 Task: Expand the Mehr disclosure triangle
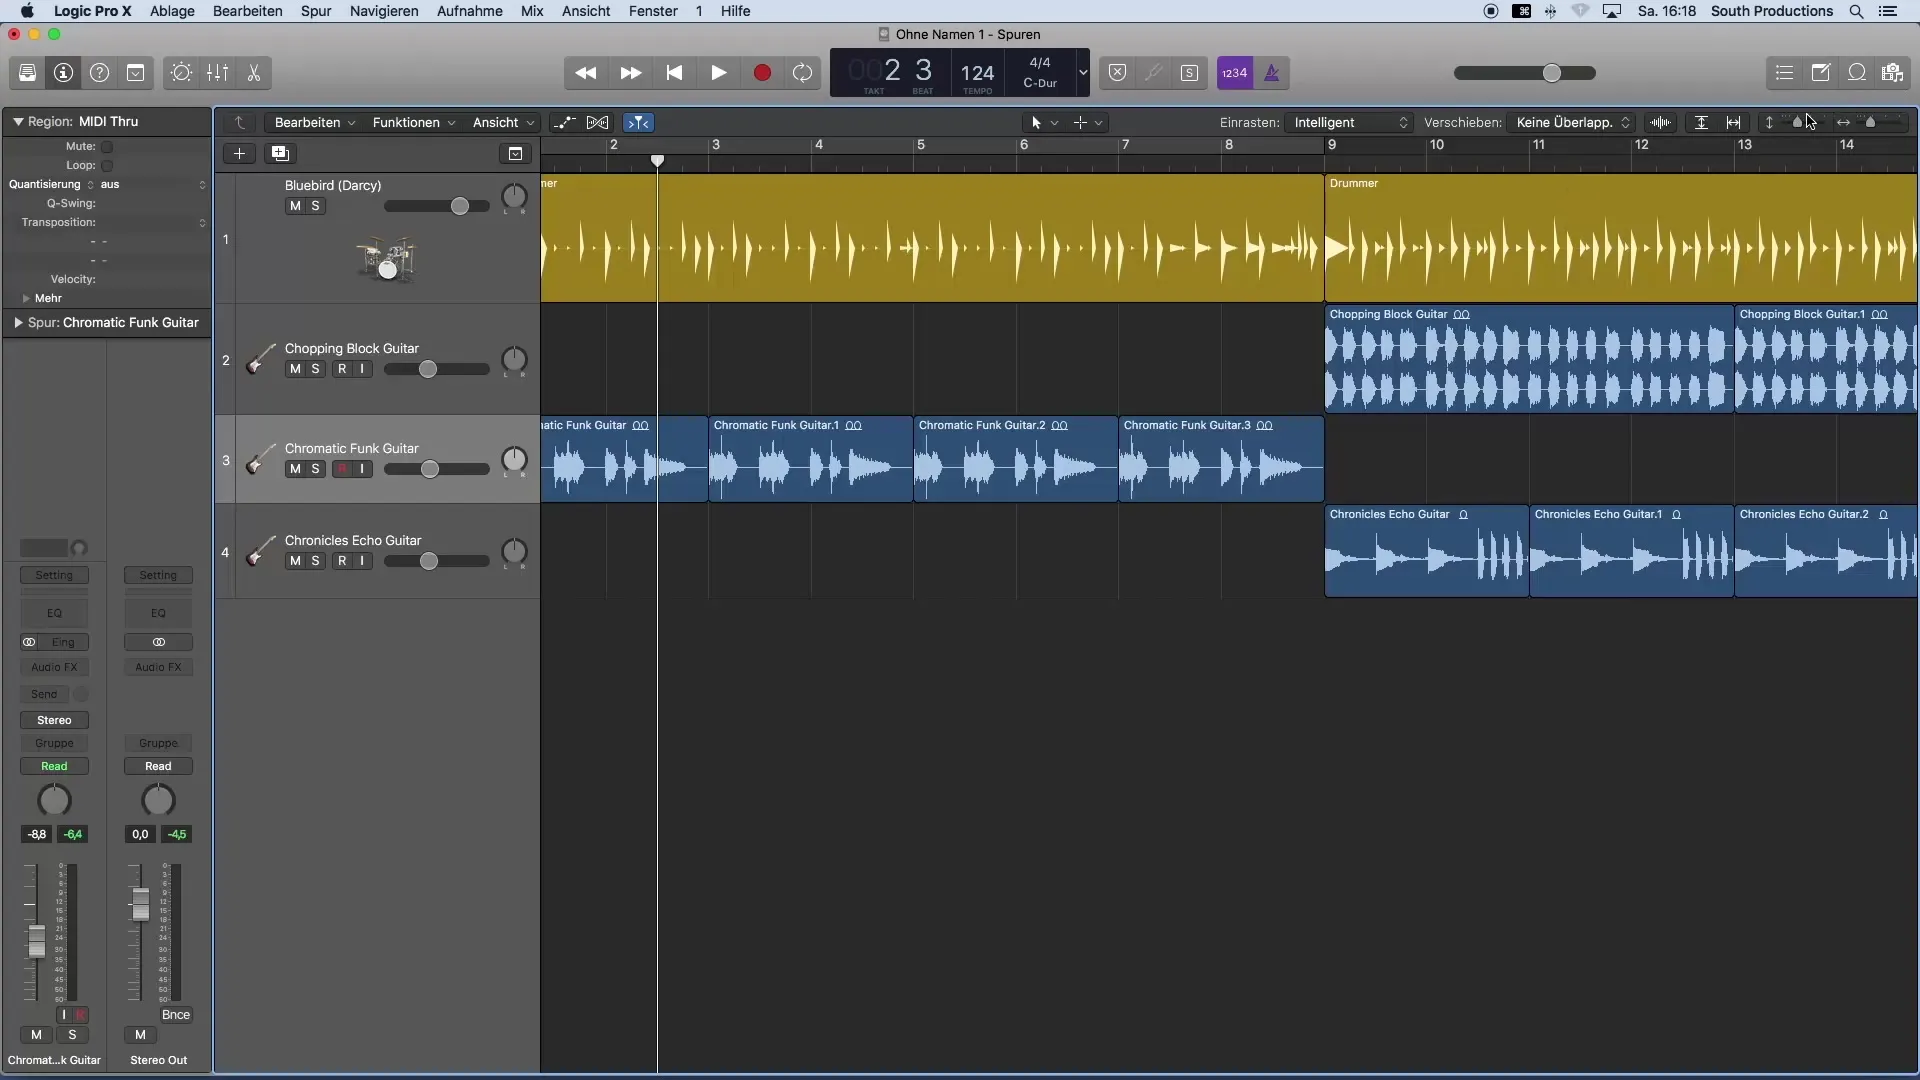pyautogui.click(x=26, y=298)
